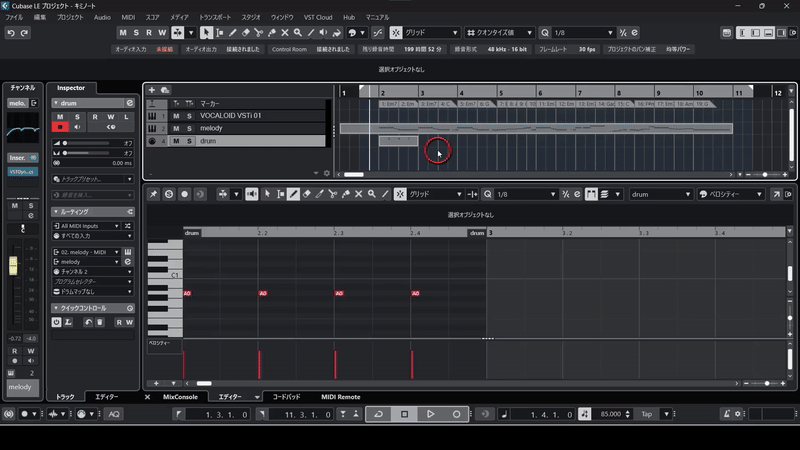Open the ベロシティー controller dropdown
This screenshot has width=800, height=450.
(731, 194)
